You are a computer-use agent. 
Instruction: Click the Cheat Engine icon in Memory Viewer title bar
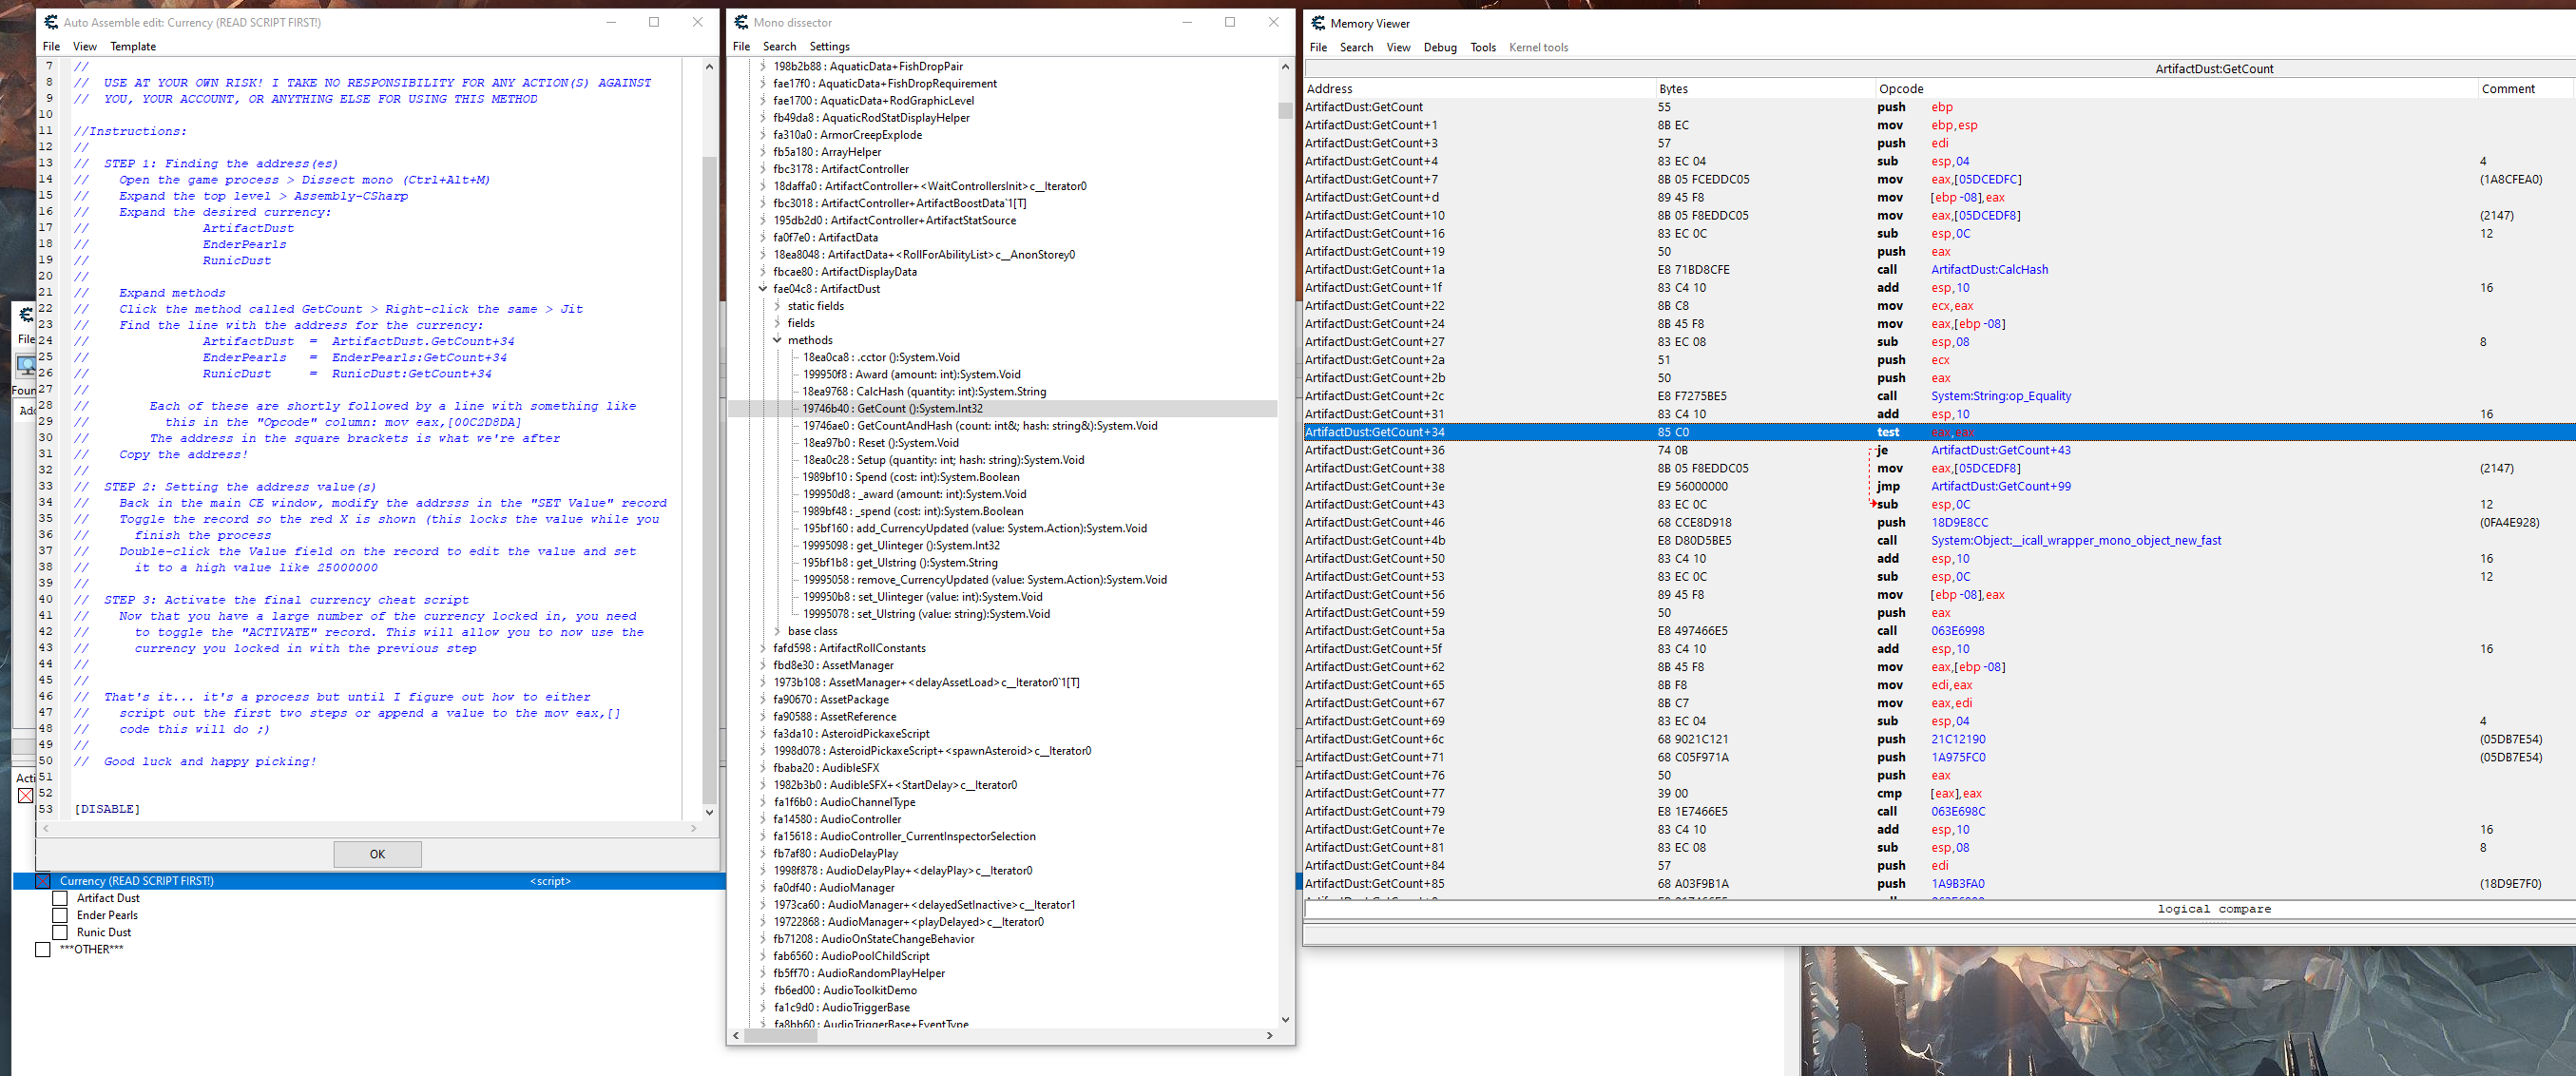point(1317,23)
